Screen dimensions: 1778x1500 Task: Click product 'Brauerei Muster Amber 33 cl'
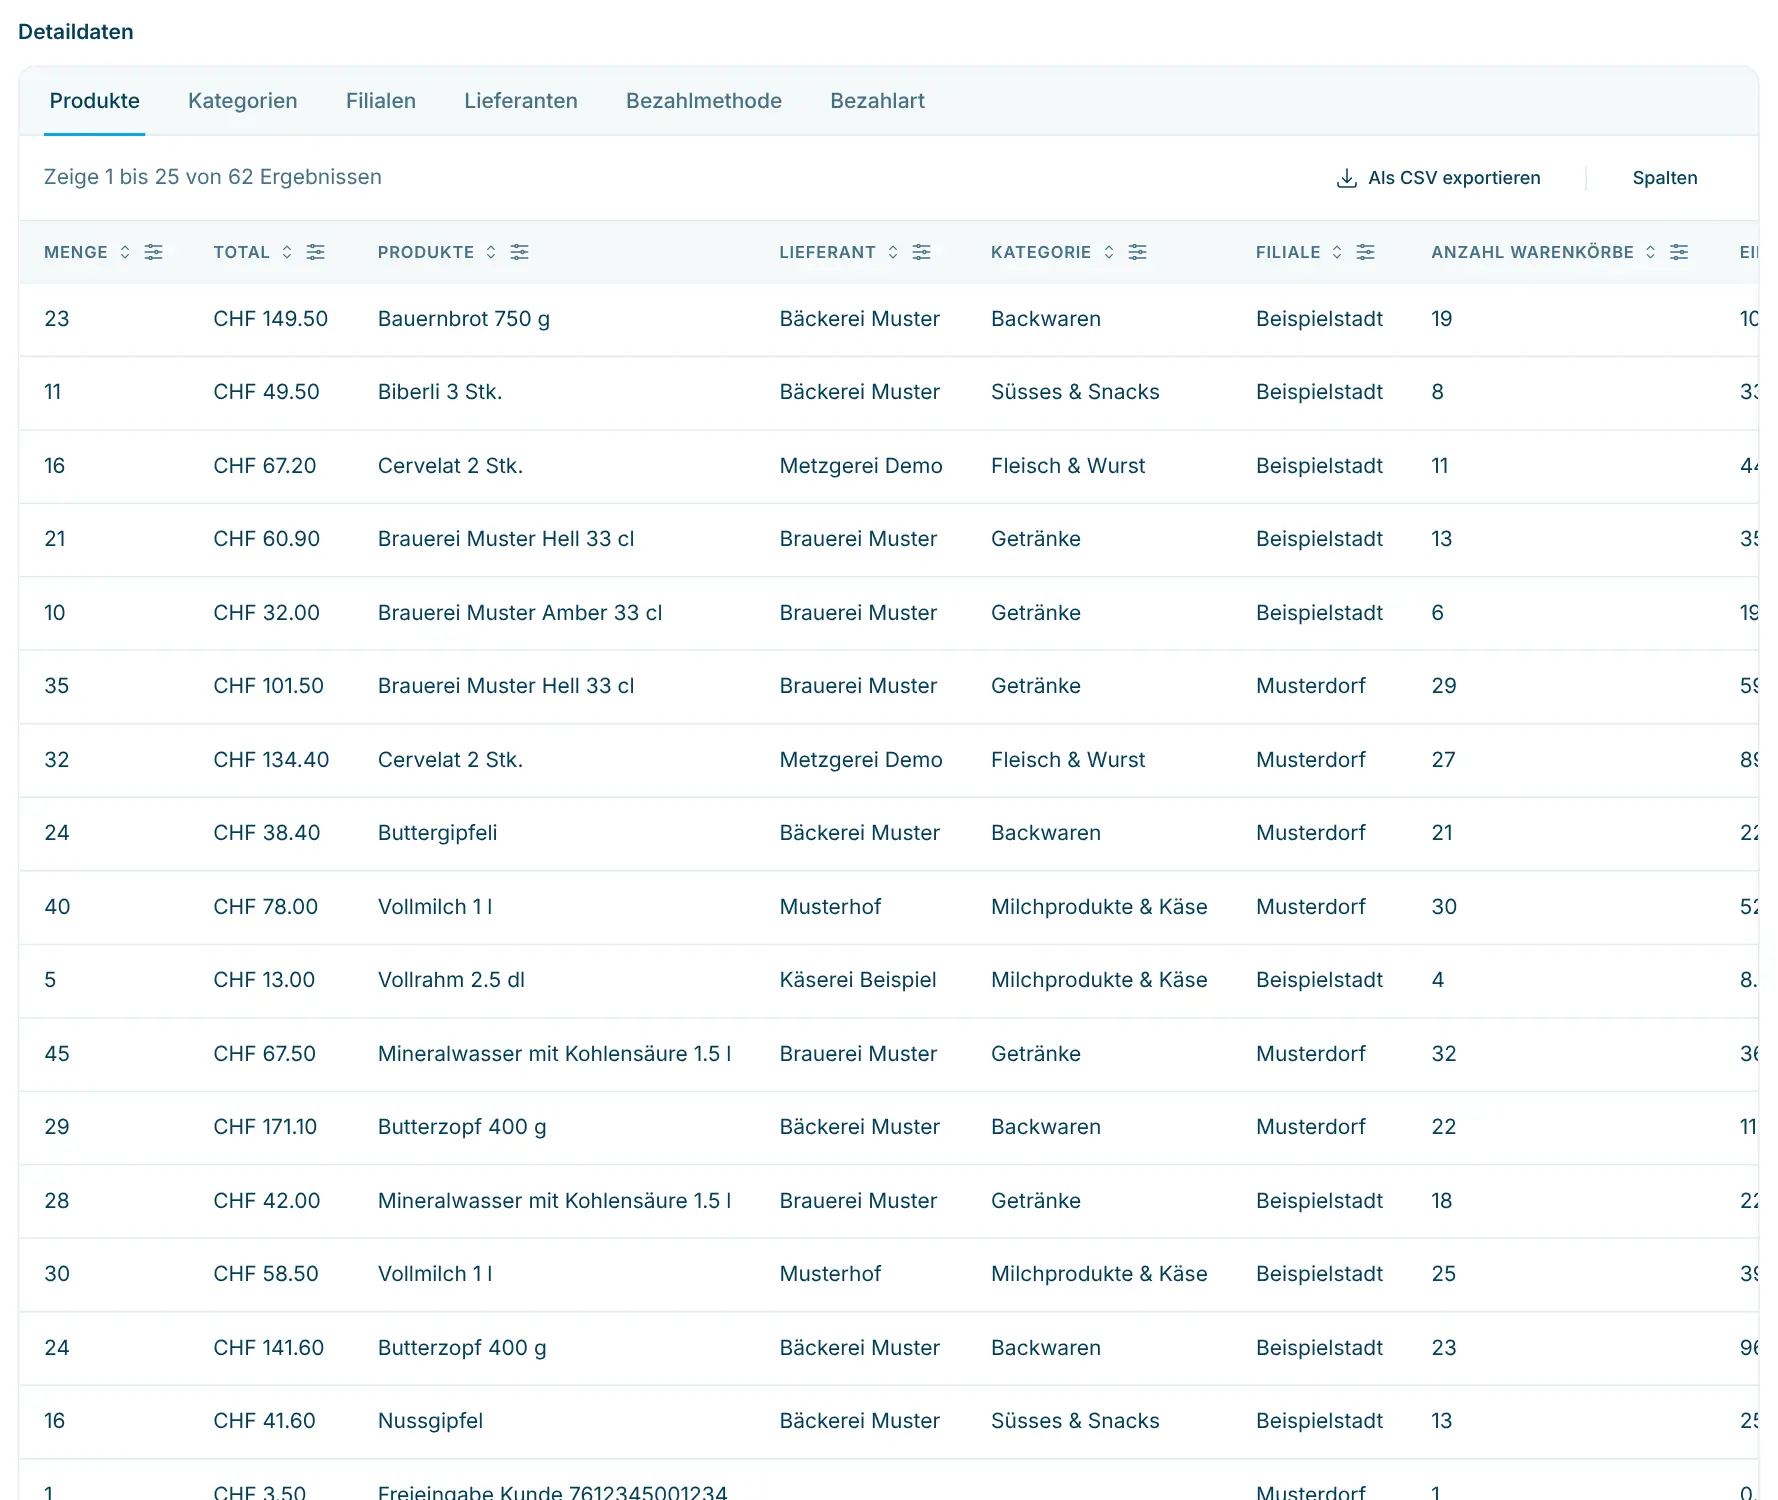coord(520,613)
